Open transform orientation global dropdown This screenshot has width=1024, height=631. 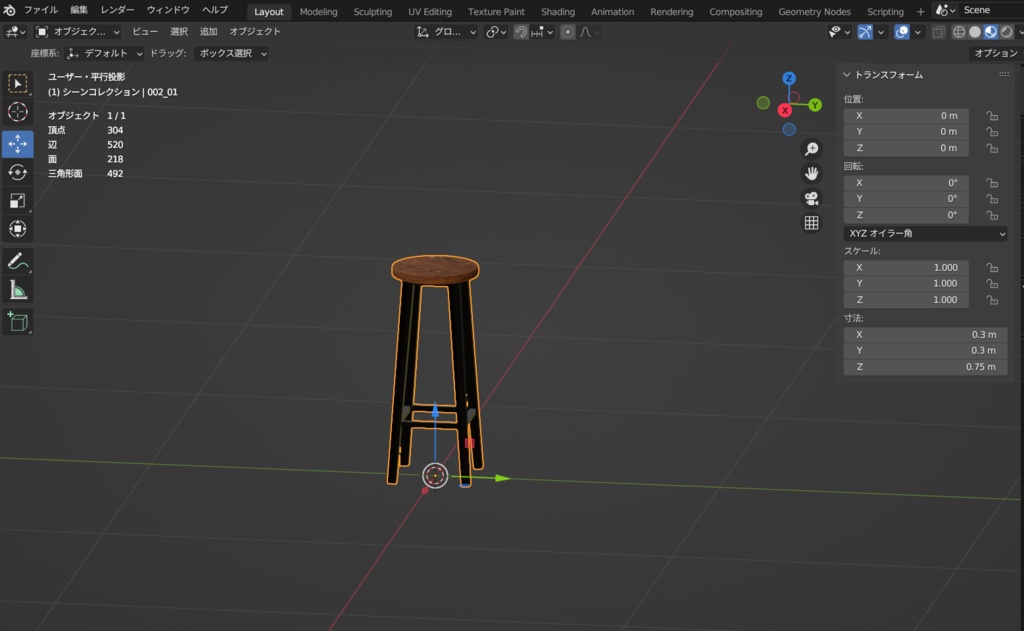(446, 32)
